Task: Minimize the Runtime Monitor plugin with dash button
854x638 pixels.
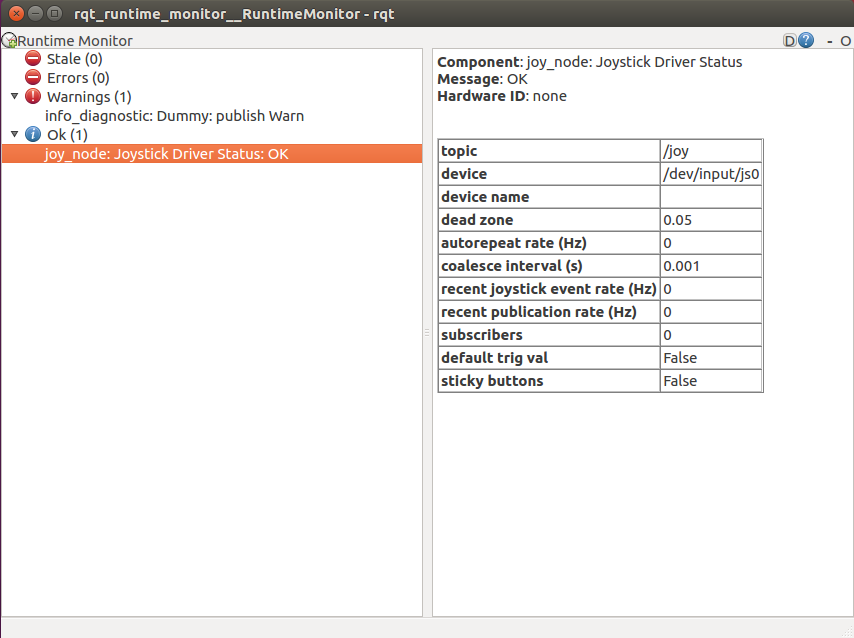Action: 832,41
